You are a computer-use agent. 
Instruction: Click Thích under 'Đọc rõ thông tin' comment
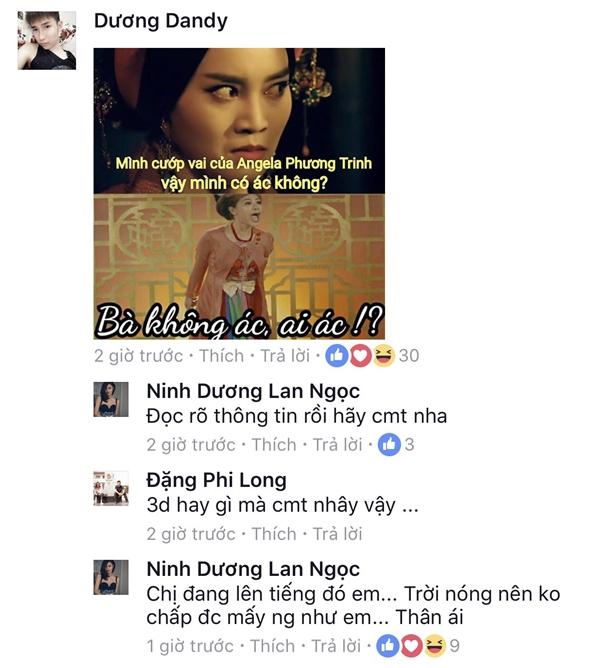pyautogui.click(x=274, y=445)
